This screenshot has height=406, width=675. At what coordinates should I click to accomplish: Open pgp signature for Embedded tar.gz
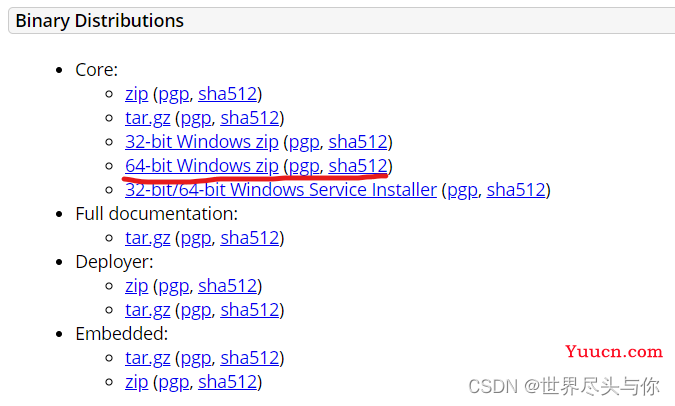[196, 359]
